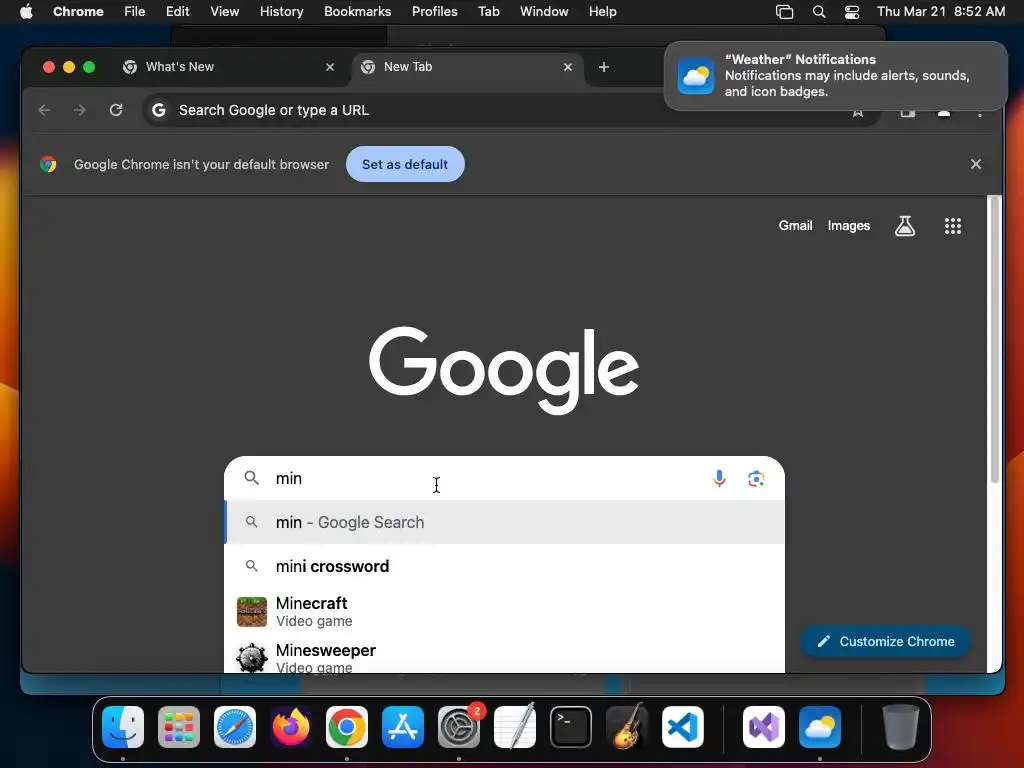Click the Chrome icon in dock
1024x768 pixels.
tap(347, 727)
